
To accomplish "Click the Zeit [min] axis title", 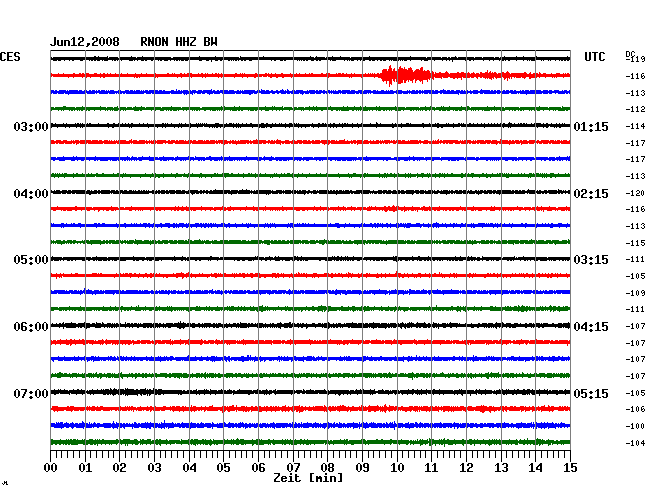I will pyautogui.click(x=308, y=478).
